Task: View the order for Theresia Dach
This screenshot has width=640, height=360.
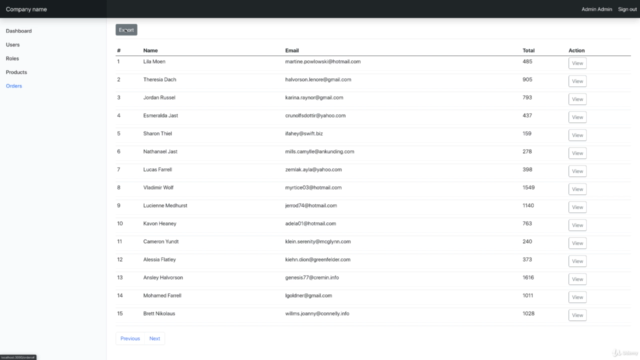Action: click(x=577, y=81)
